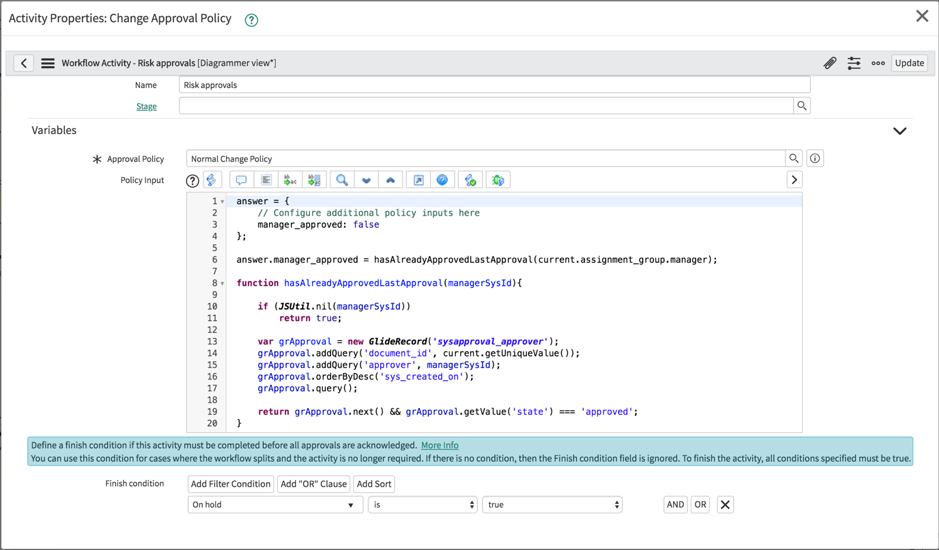
Task: Fold the function at line 8 arrow
Action: tap(222, 283)
